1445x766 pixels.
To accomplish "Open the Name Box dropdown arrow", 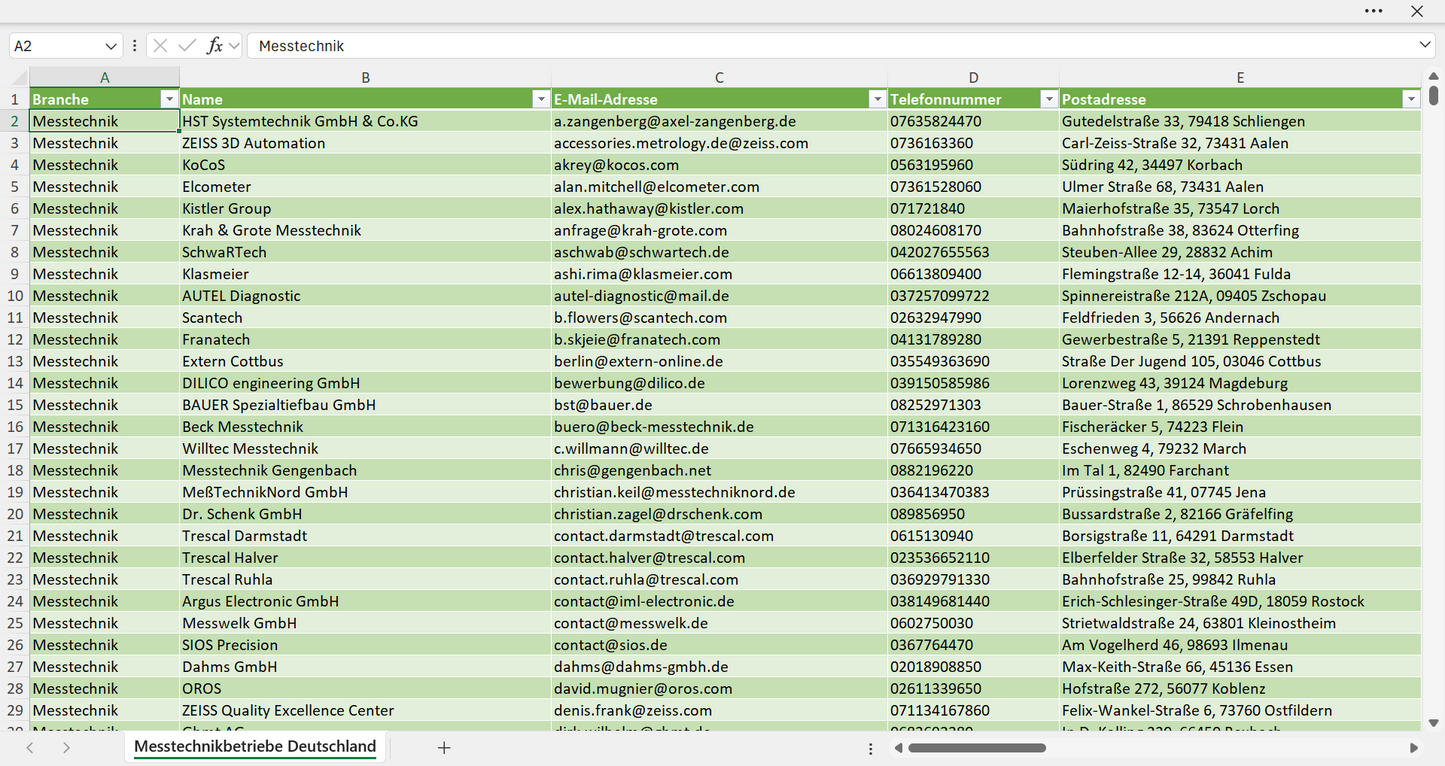I will (111, 46).
